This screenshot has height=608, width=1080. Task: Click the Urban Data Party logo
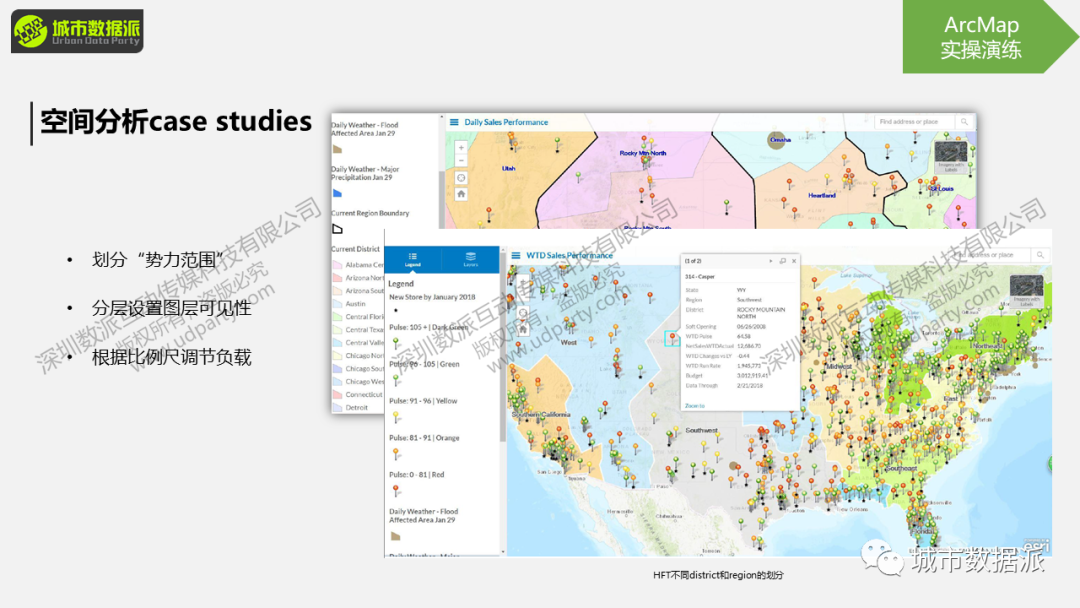(x=77, y=31)
